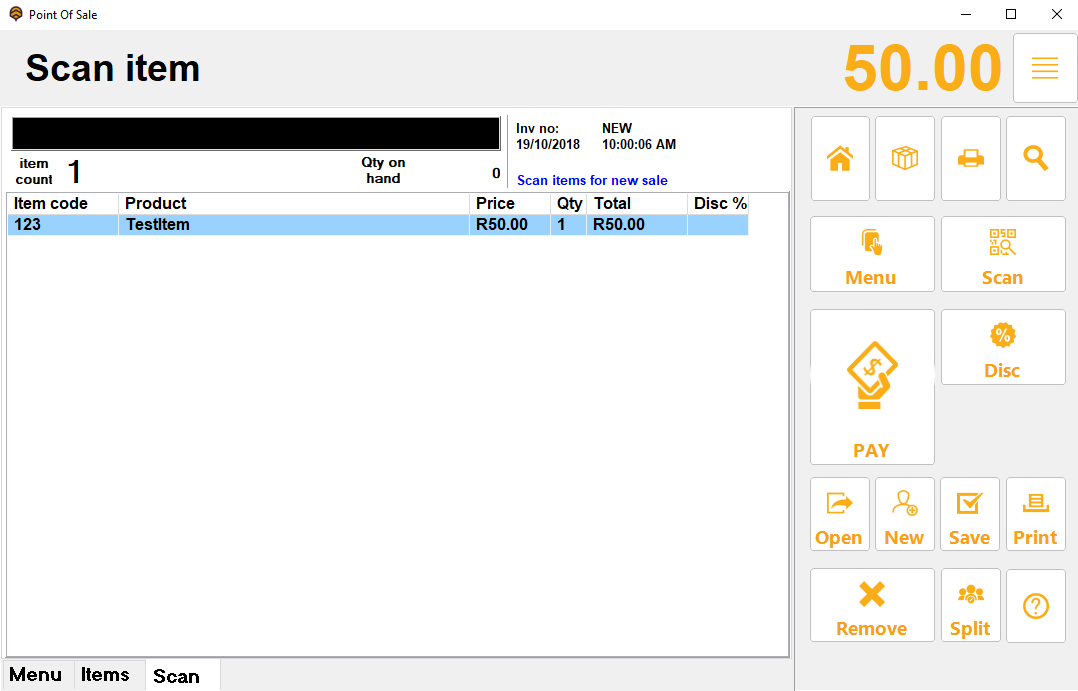Open search with magnifying glass icon
The width and height of the screenshot is (1078, 691).
[x=1035, y=159]
